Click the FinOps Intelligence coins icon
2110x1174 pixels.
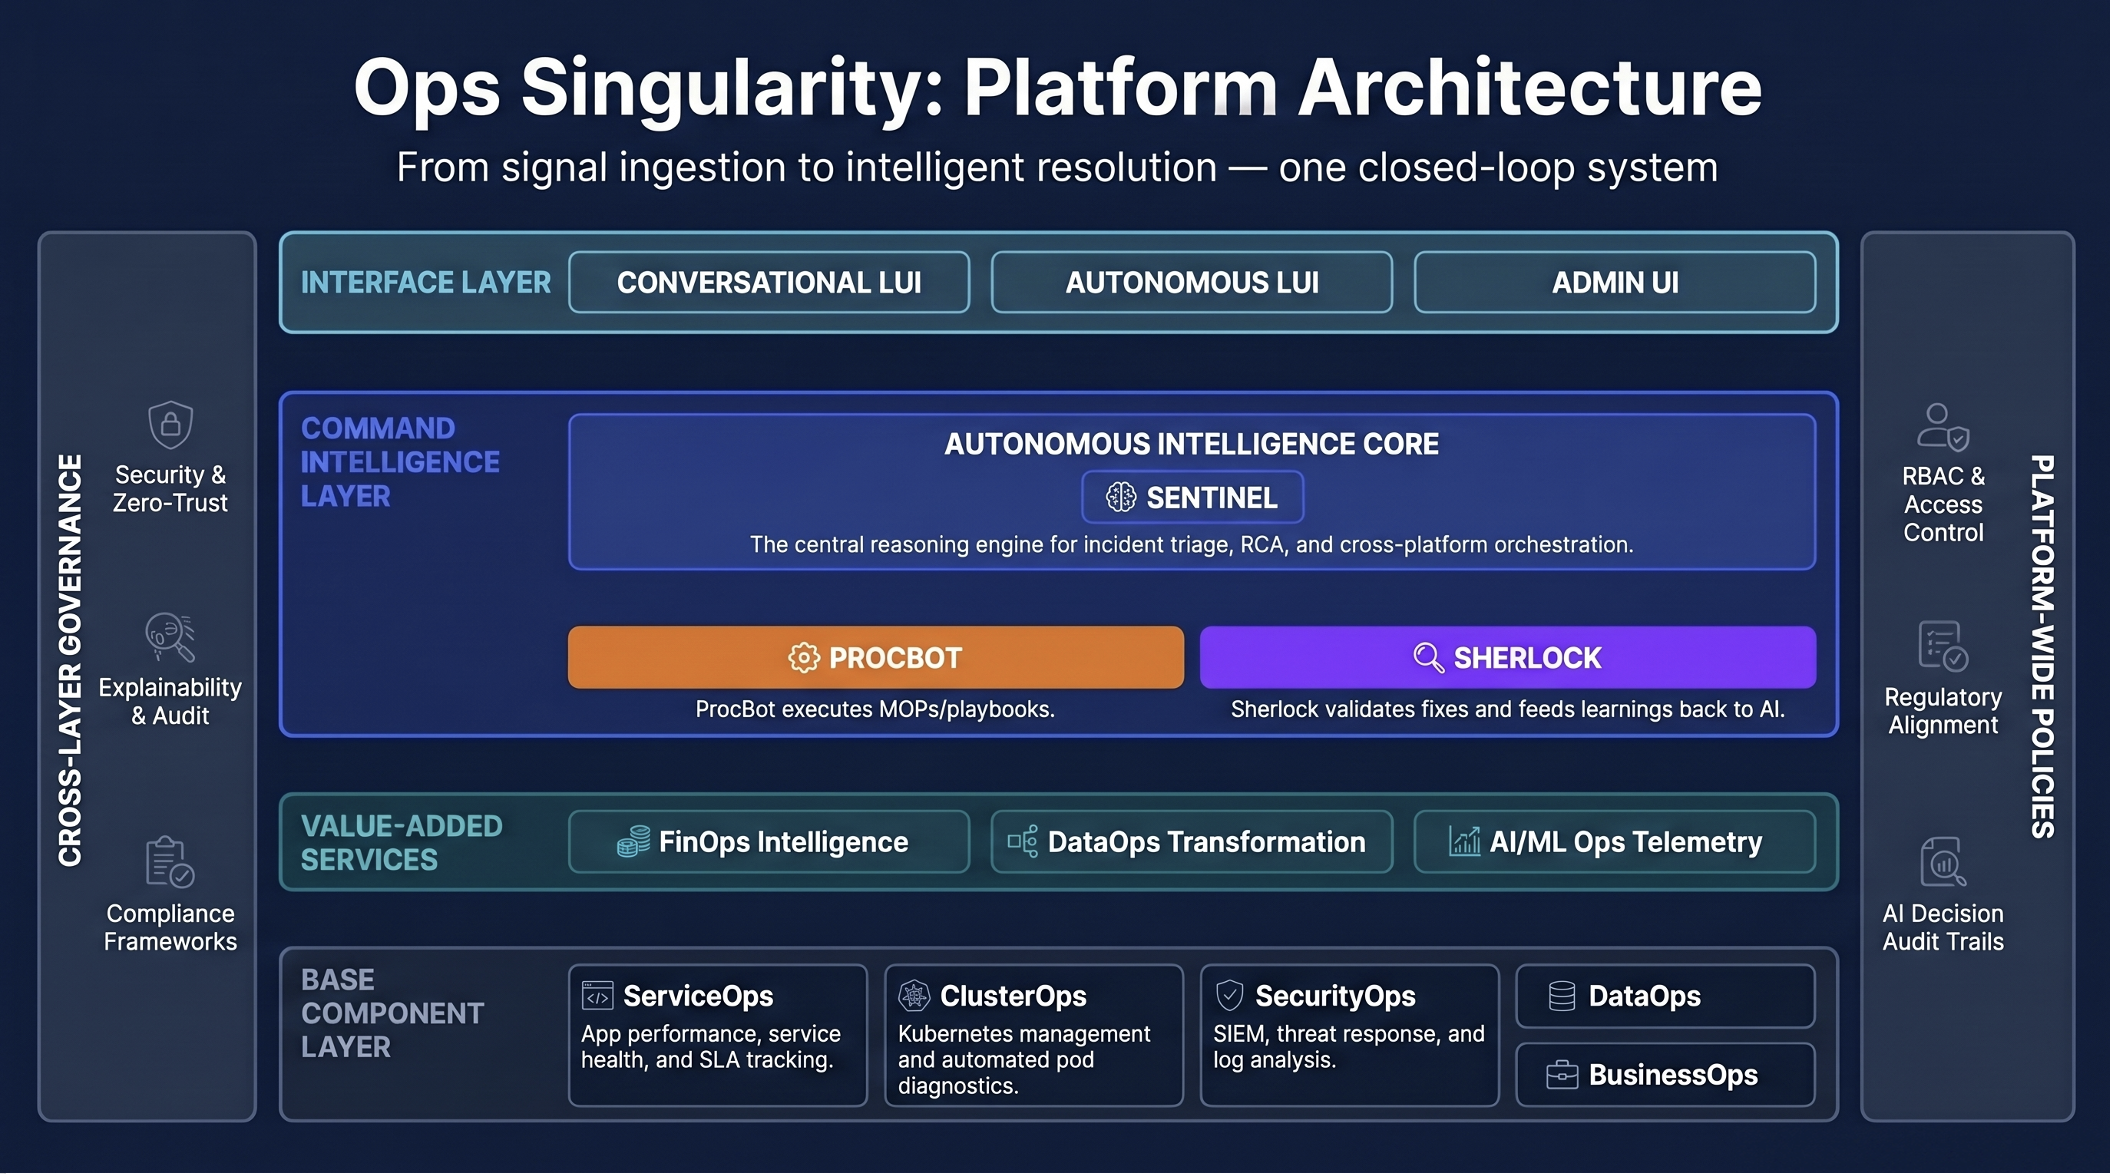tap(633, 842)
